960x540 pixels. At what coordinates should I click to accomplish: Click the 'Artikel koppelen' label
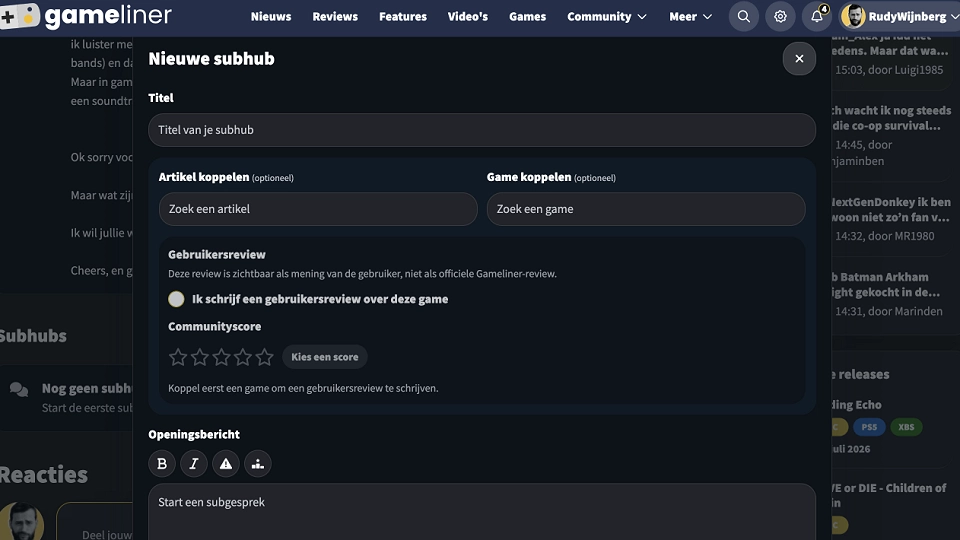point(204,177)
